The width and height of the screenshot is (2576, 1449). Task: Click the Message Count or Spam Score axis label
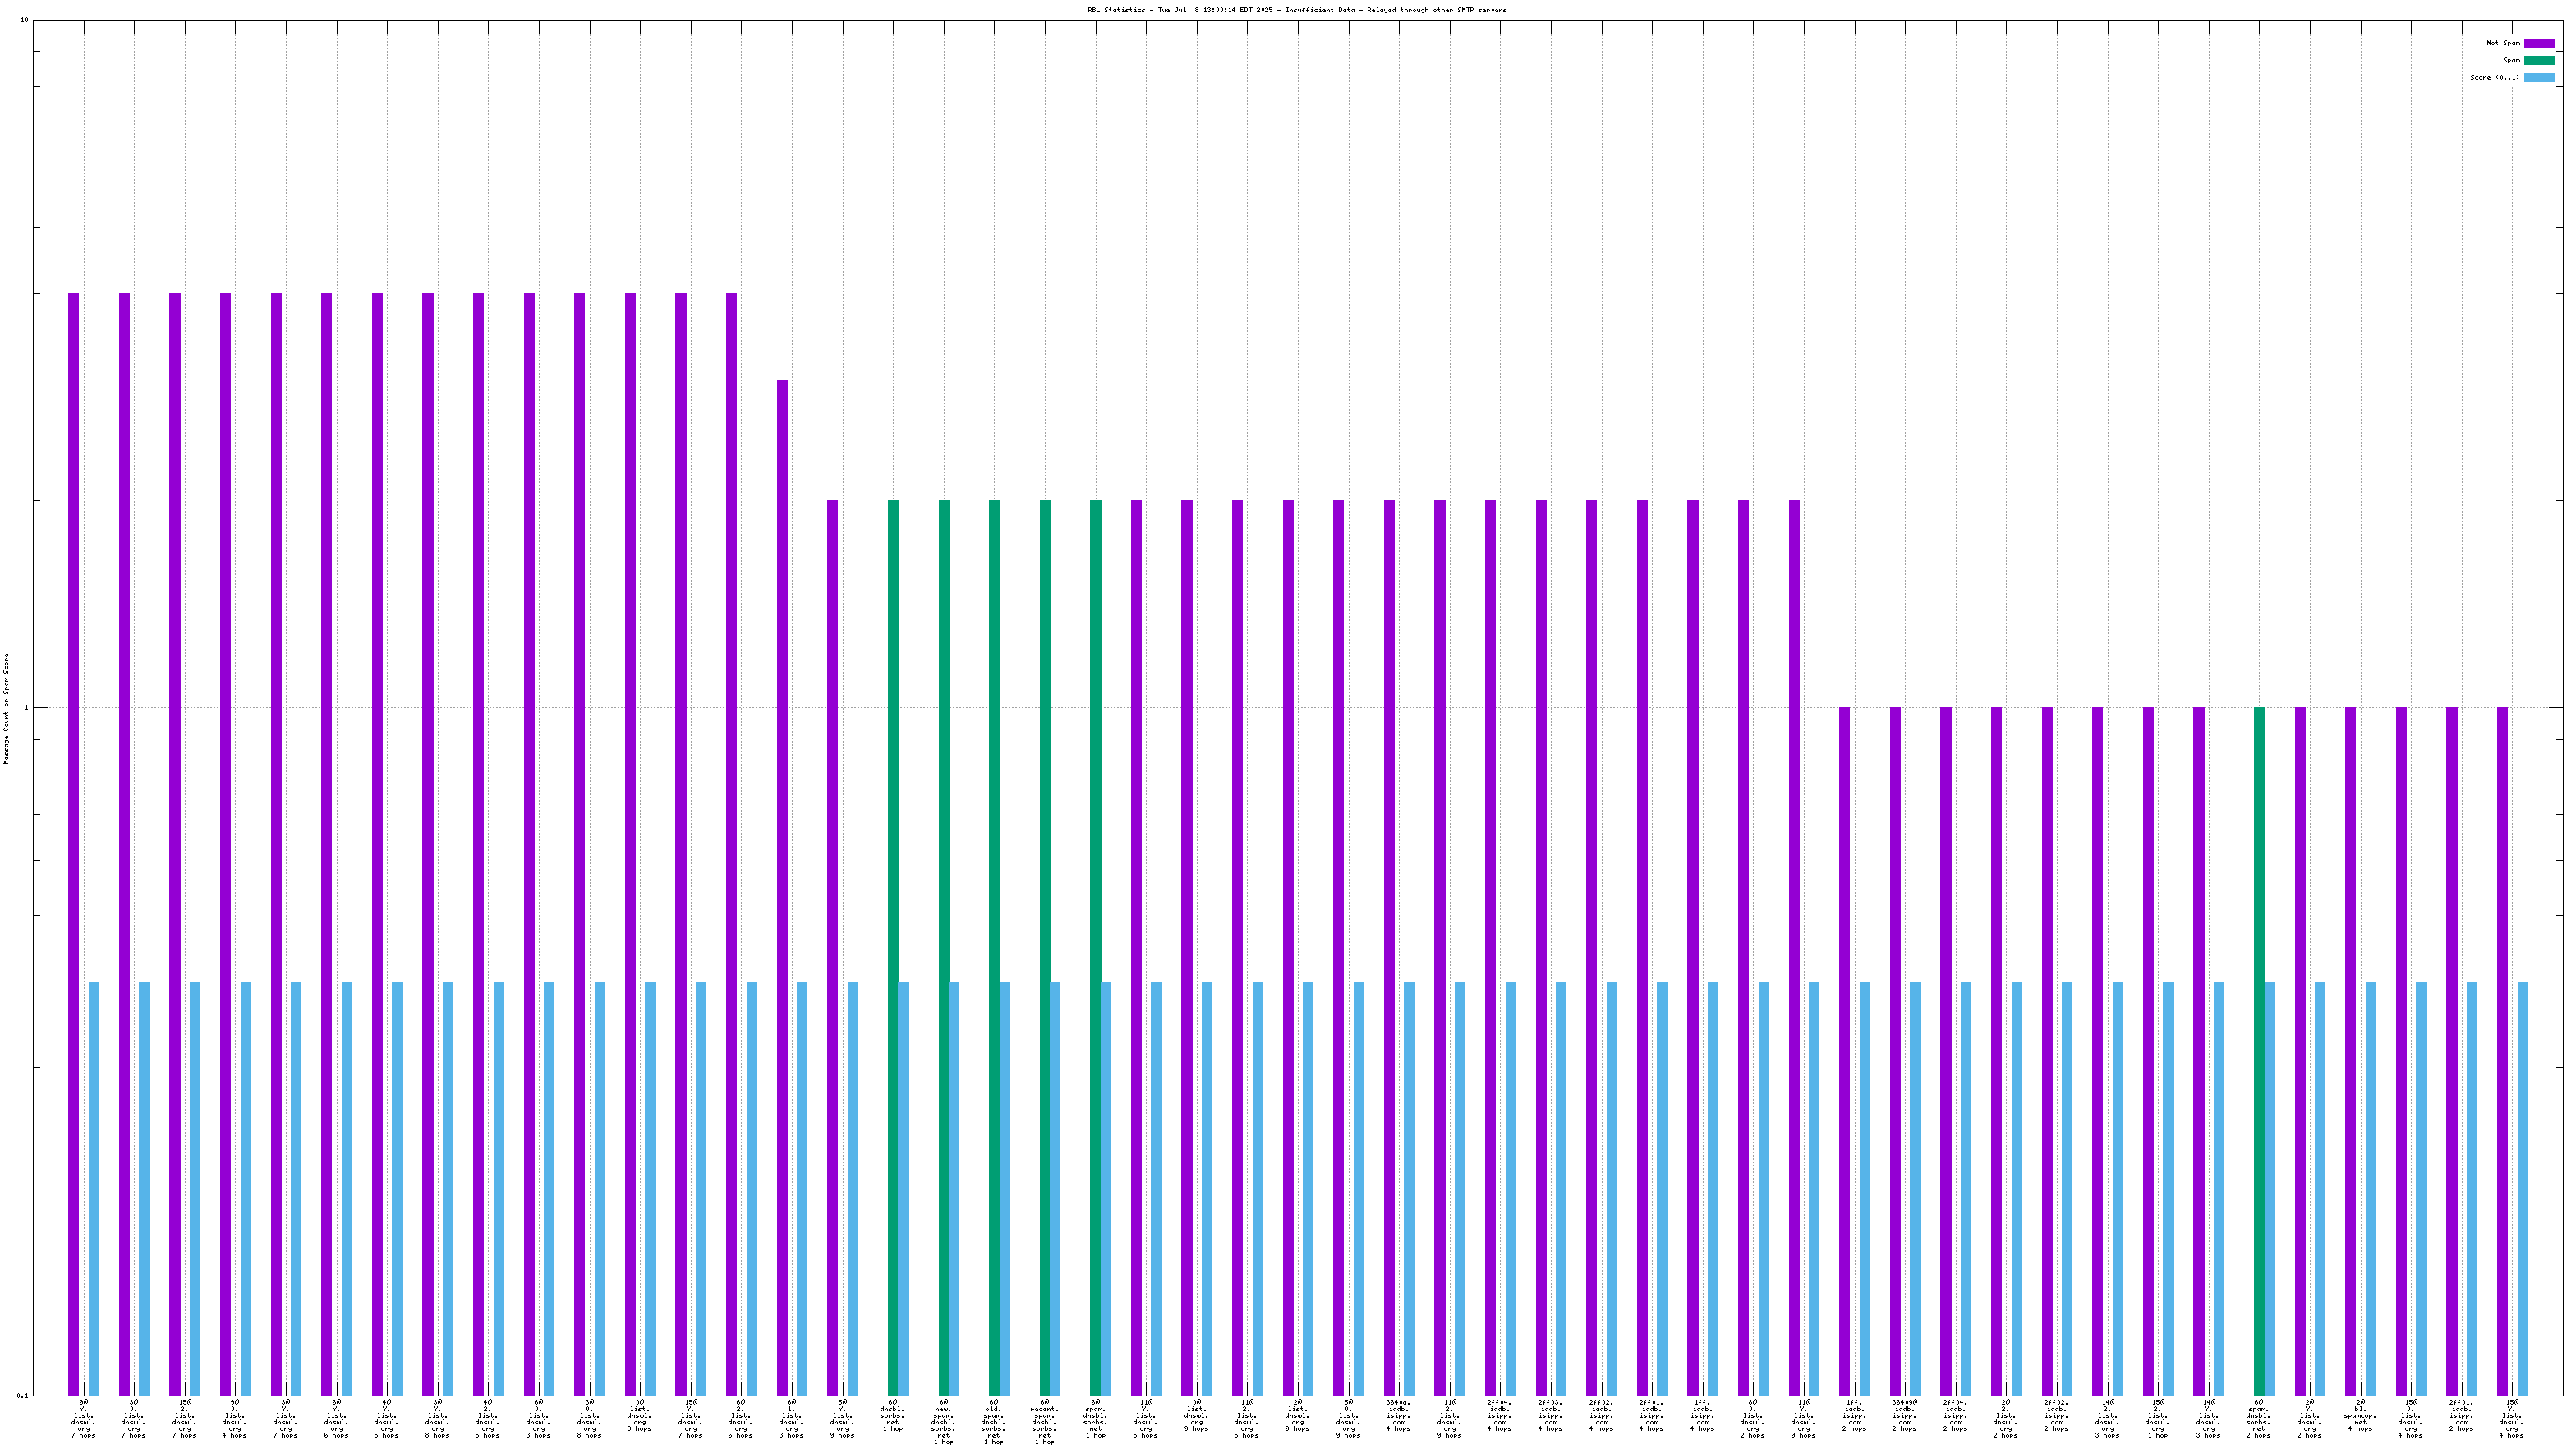click(6, 709)
